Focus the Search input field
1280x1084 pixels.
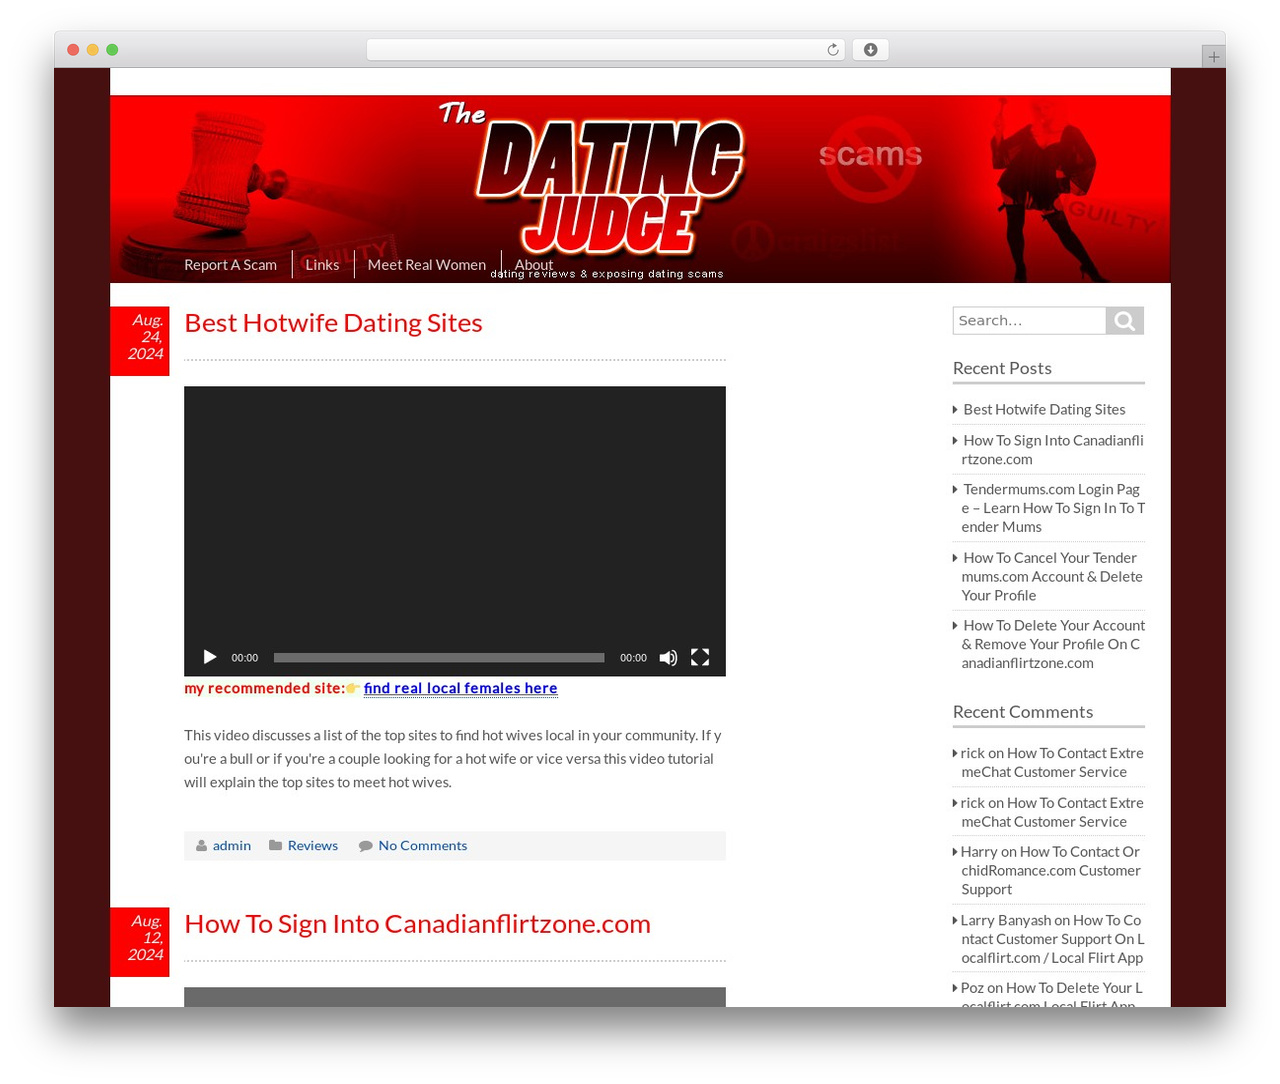[x=1029, y=320]
